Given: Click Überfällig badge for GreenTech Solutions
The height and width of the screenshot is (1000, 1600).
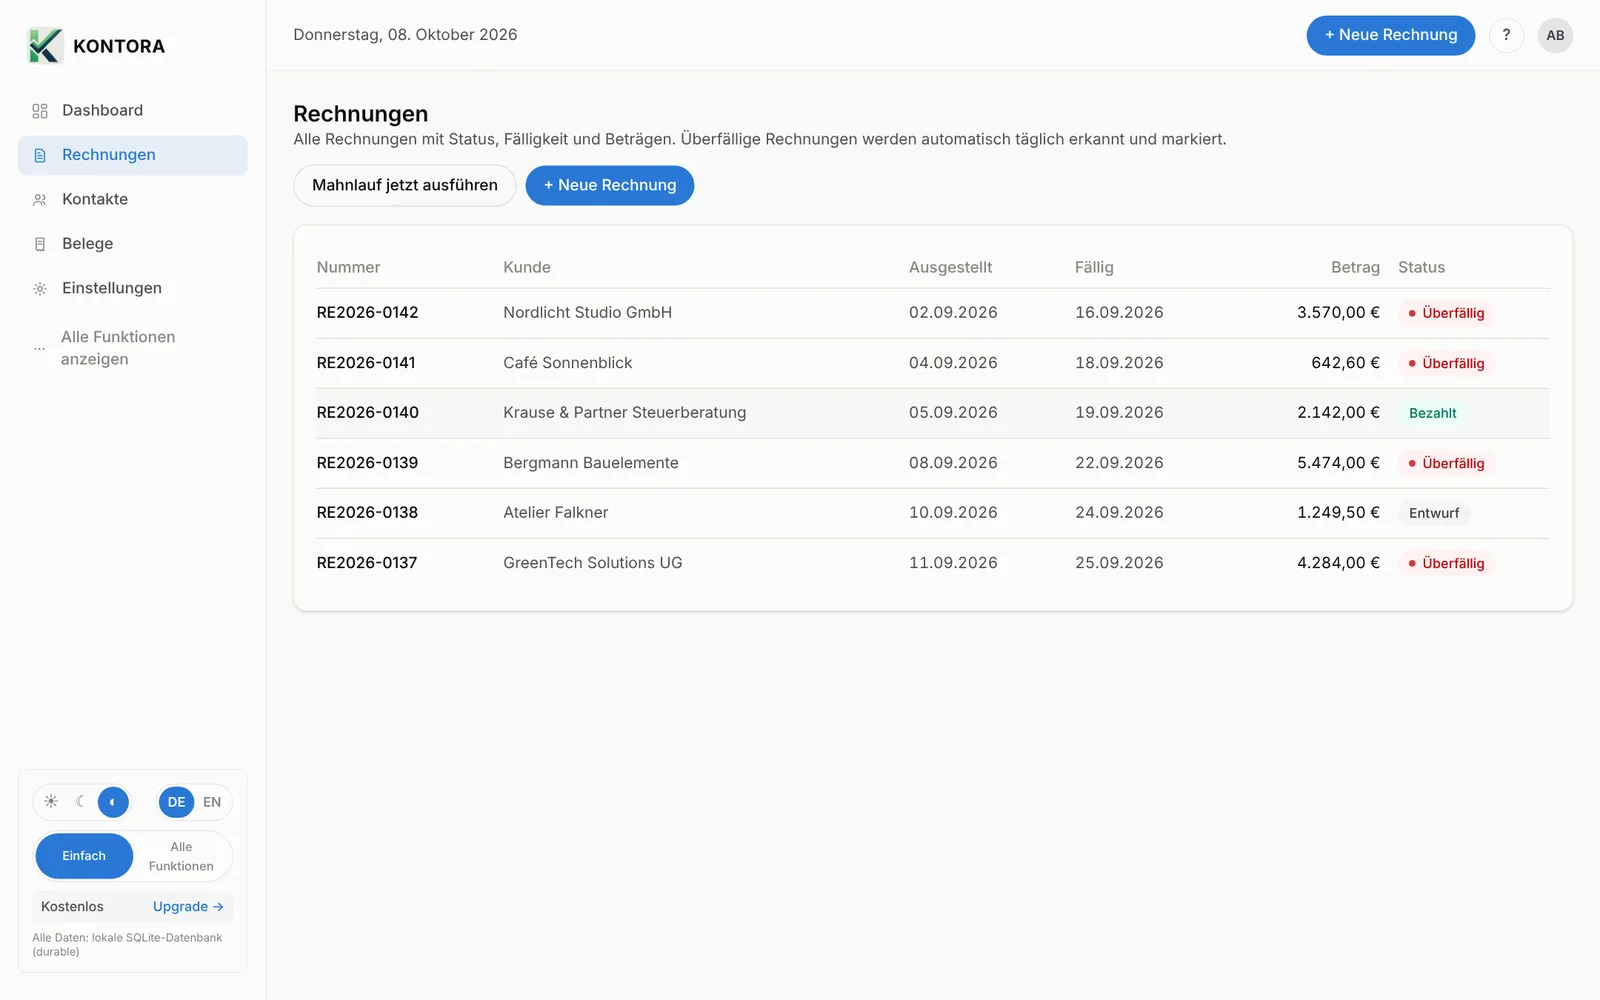Looking at the screenshot, I should (x=1447, y=563).
